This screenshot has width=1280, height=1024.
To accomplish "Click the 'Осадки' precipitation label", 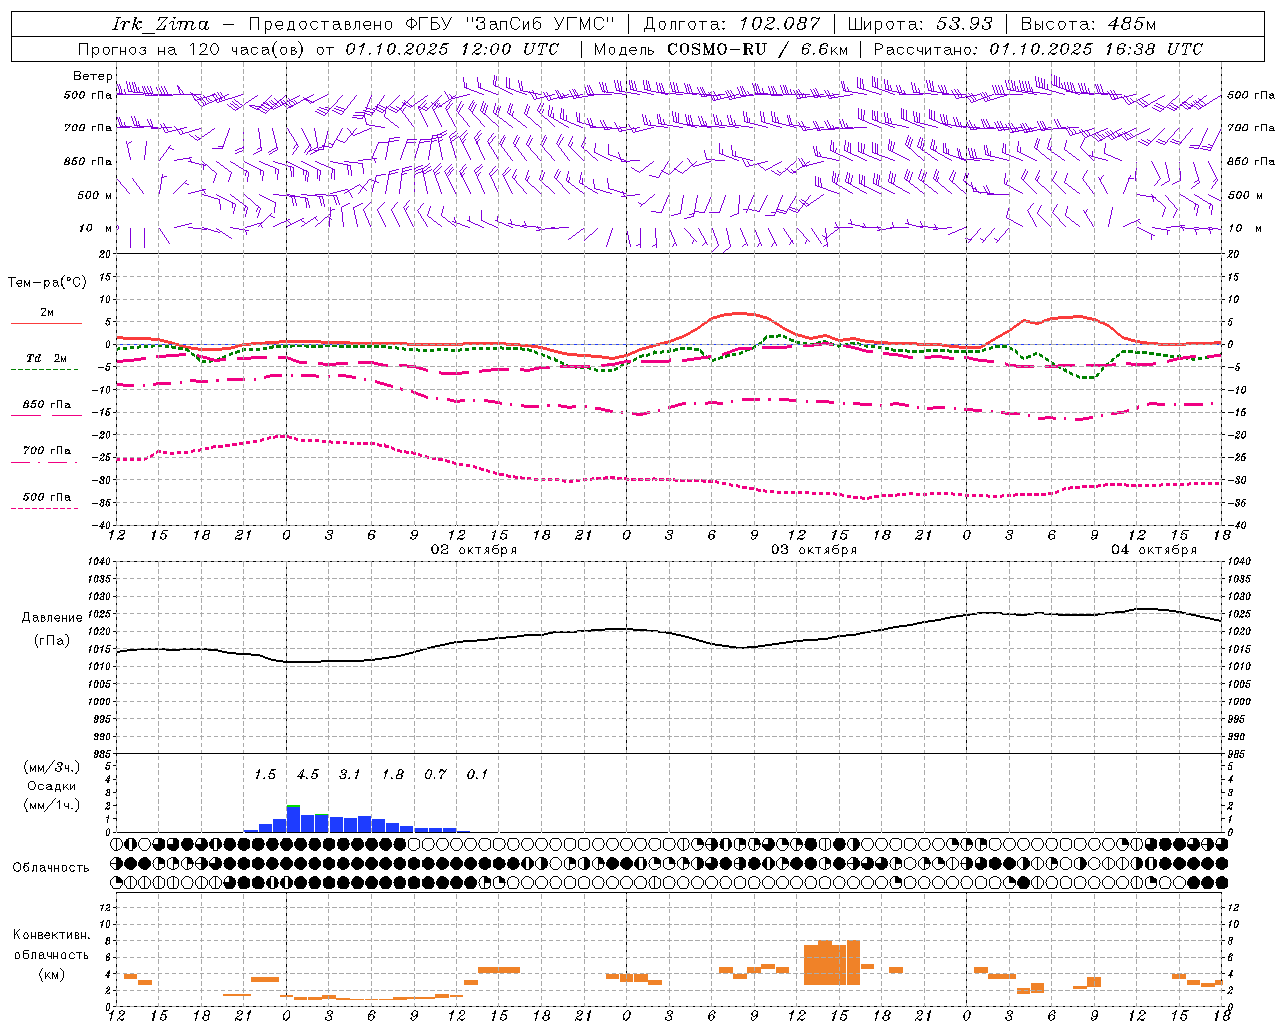I will (x=51, y=787).
